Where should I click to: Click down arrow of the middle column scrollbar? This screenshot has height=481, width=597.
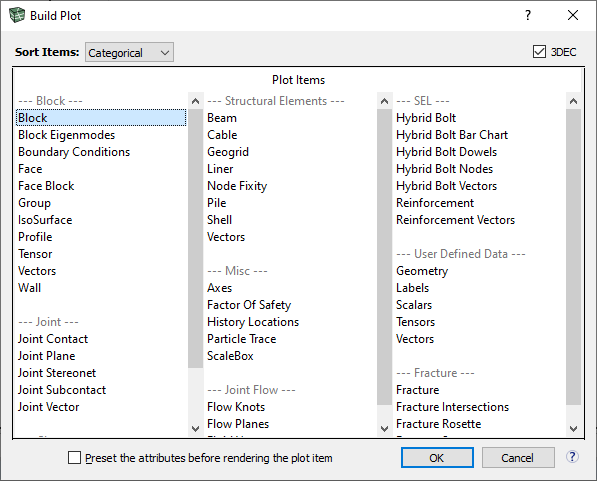point(385,429)
